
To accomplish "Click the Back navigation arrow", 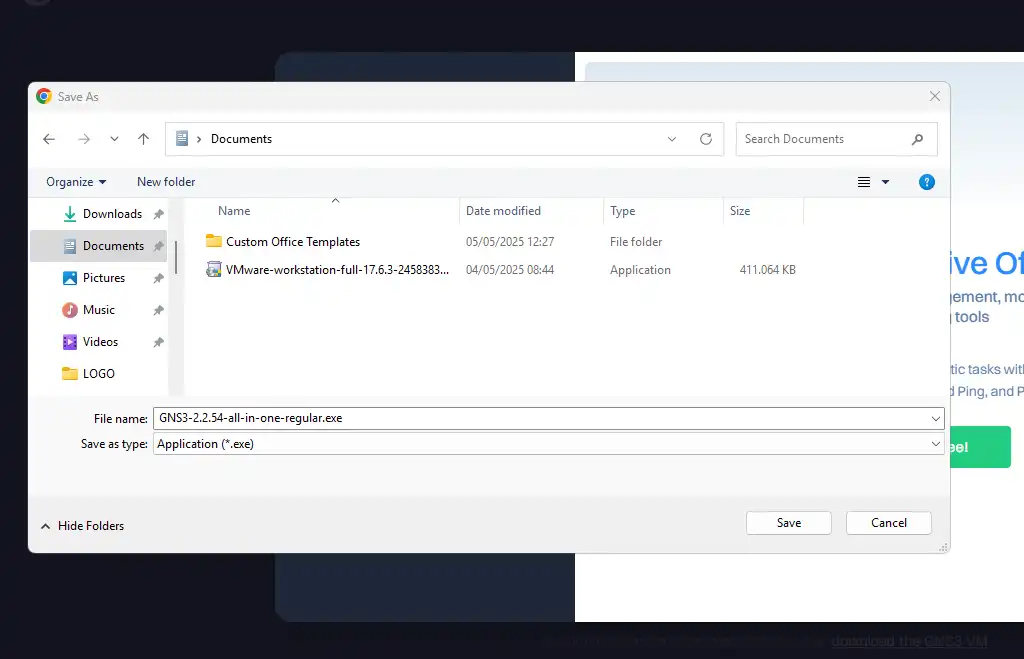I will tap(49, 139).
